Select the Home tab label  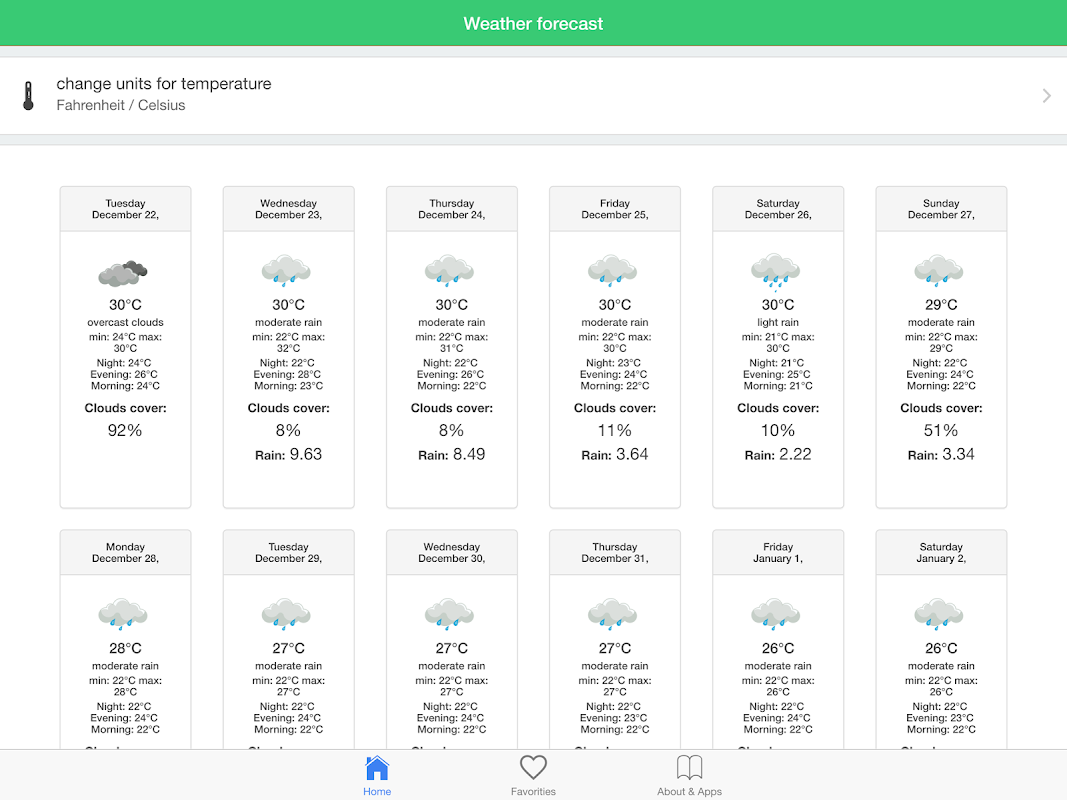pos(377,791)
